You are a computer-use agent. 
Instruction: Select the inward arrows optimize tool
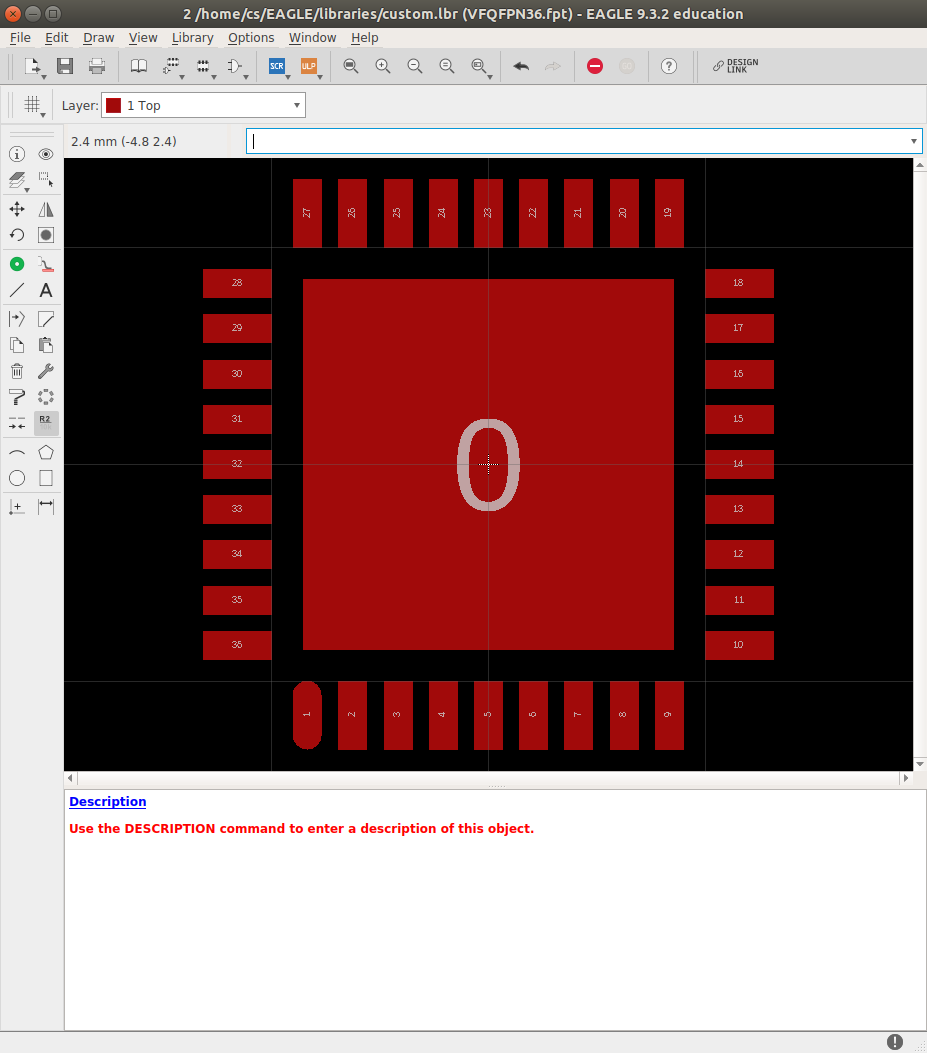[17, 423]
